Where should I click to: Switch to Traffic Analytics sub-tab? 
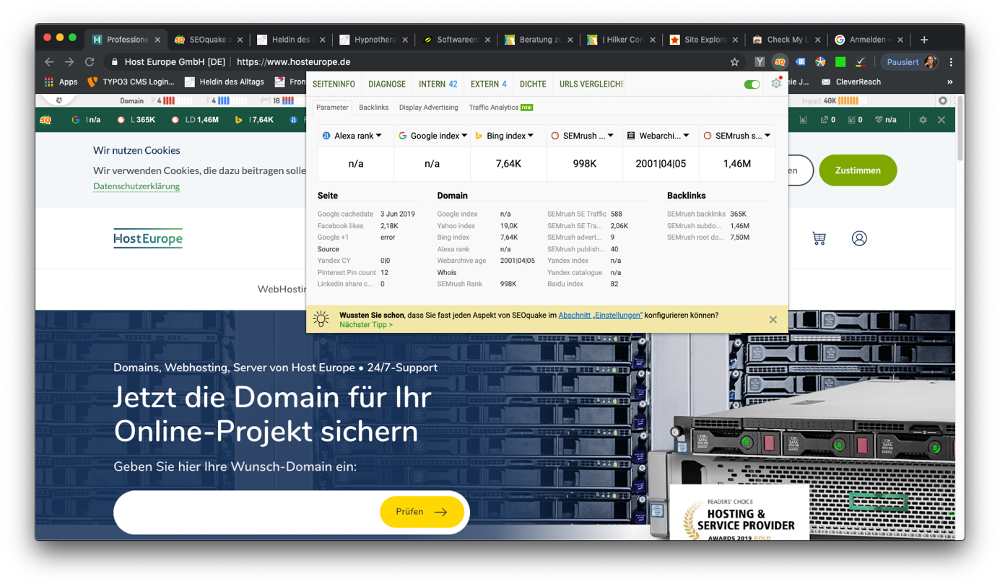pyautogui.click(x=501, y=107)
